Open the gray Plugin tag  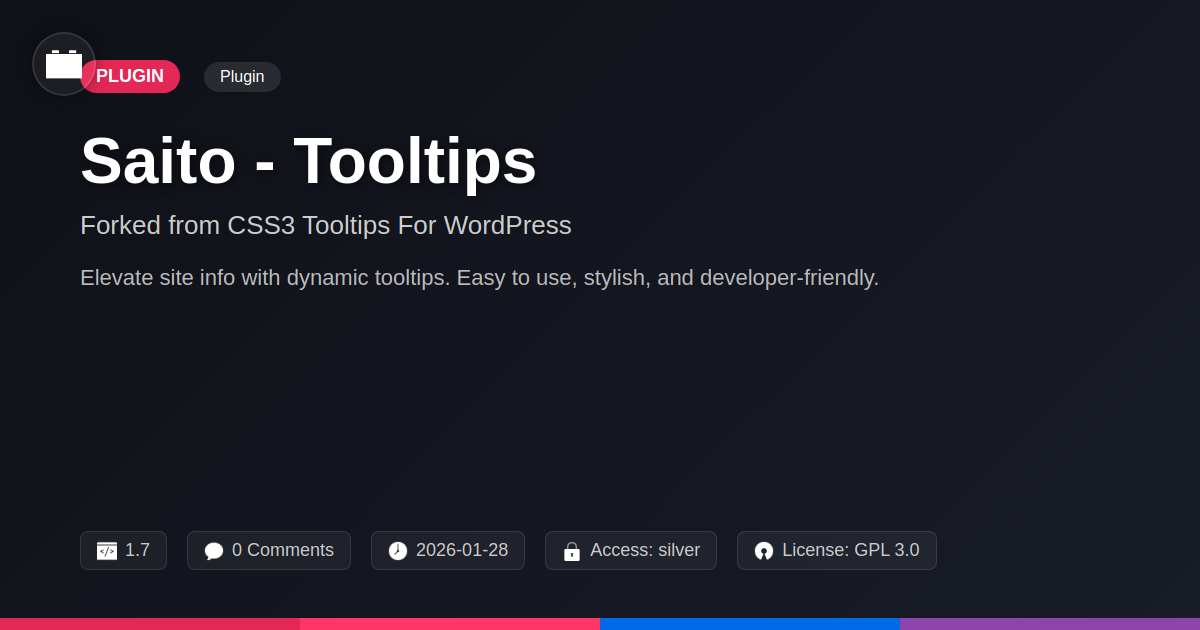coord(242,77)
